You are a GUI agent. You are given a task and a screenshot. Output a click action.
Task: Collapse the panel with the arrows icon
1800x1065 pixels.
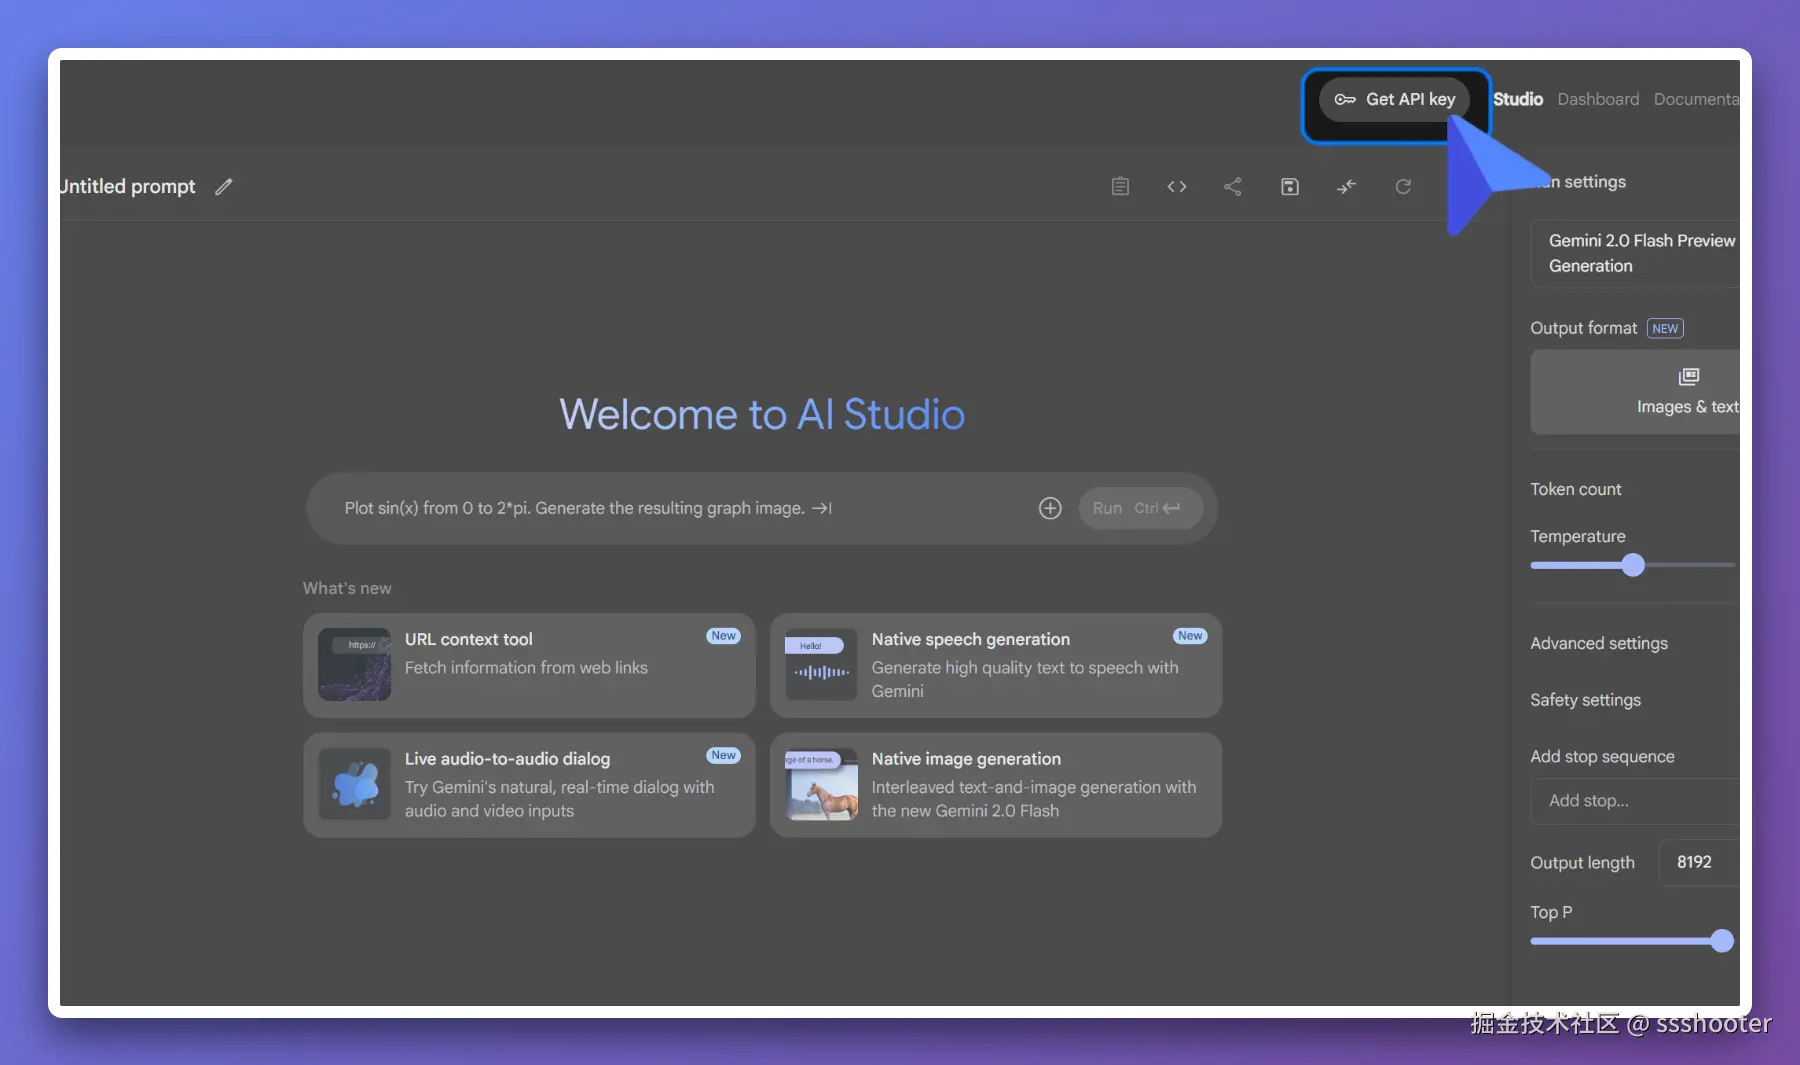pyautogui.click(x=1346, y=186)
